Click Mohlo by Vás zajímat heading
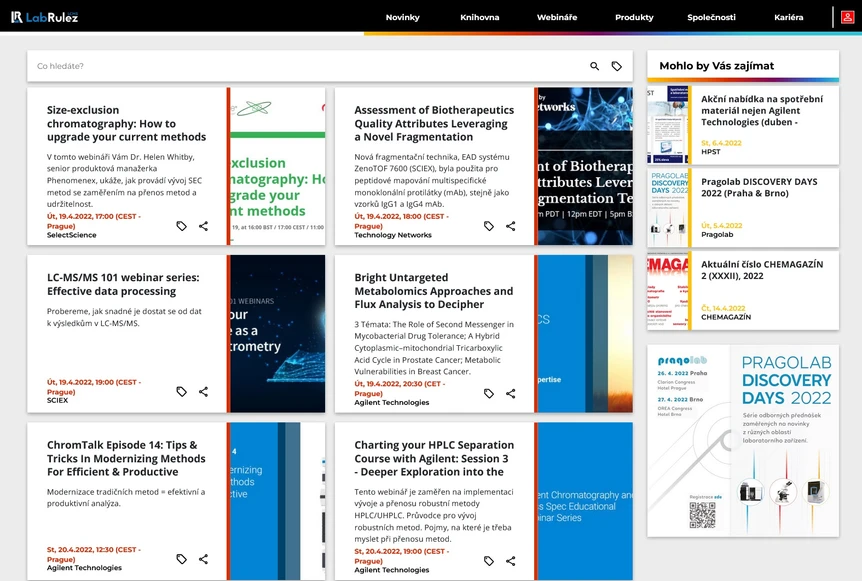The height and width of the screenshot is (581, 862). (716, 66)
